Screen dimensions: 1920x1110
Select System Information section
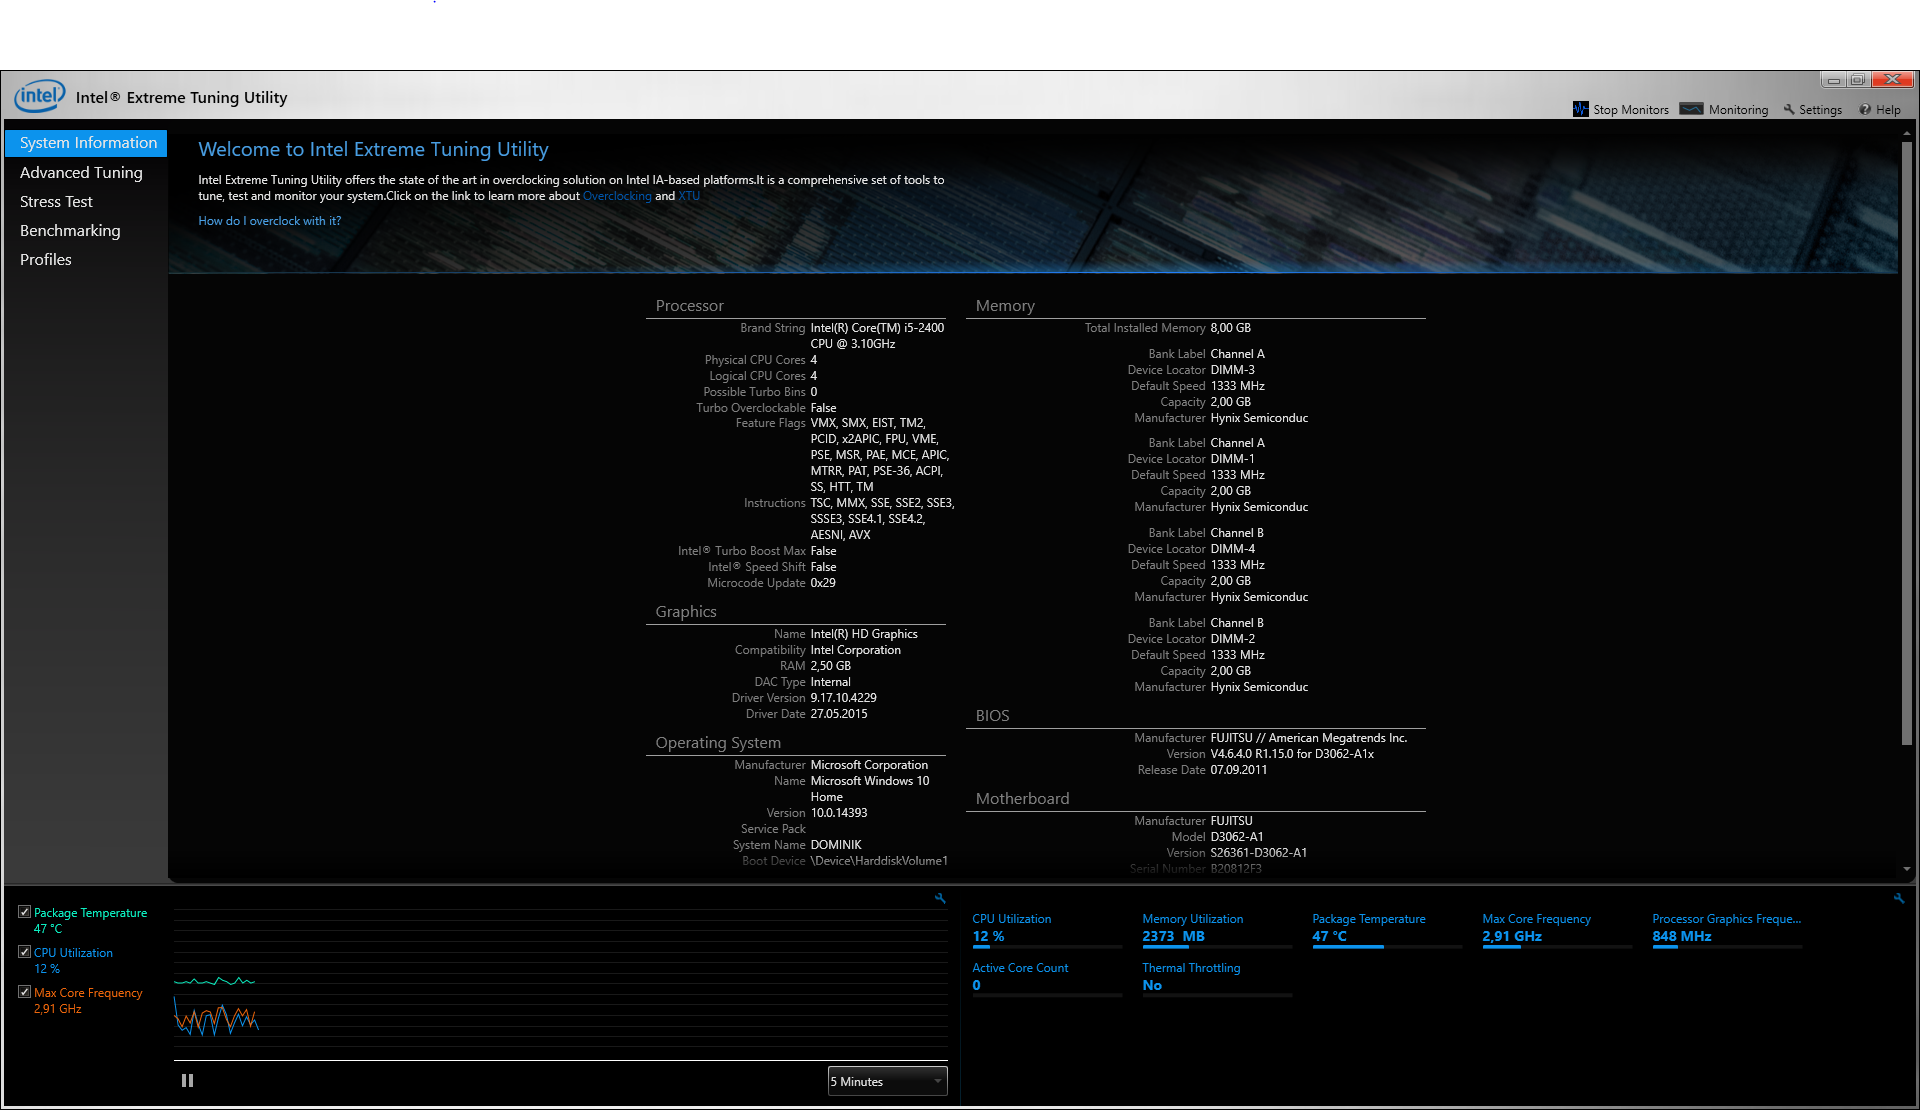point(87,143)
